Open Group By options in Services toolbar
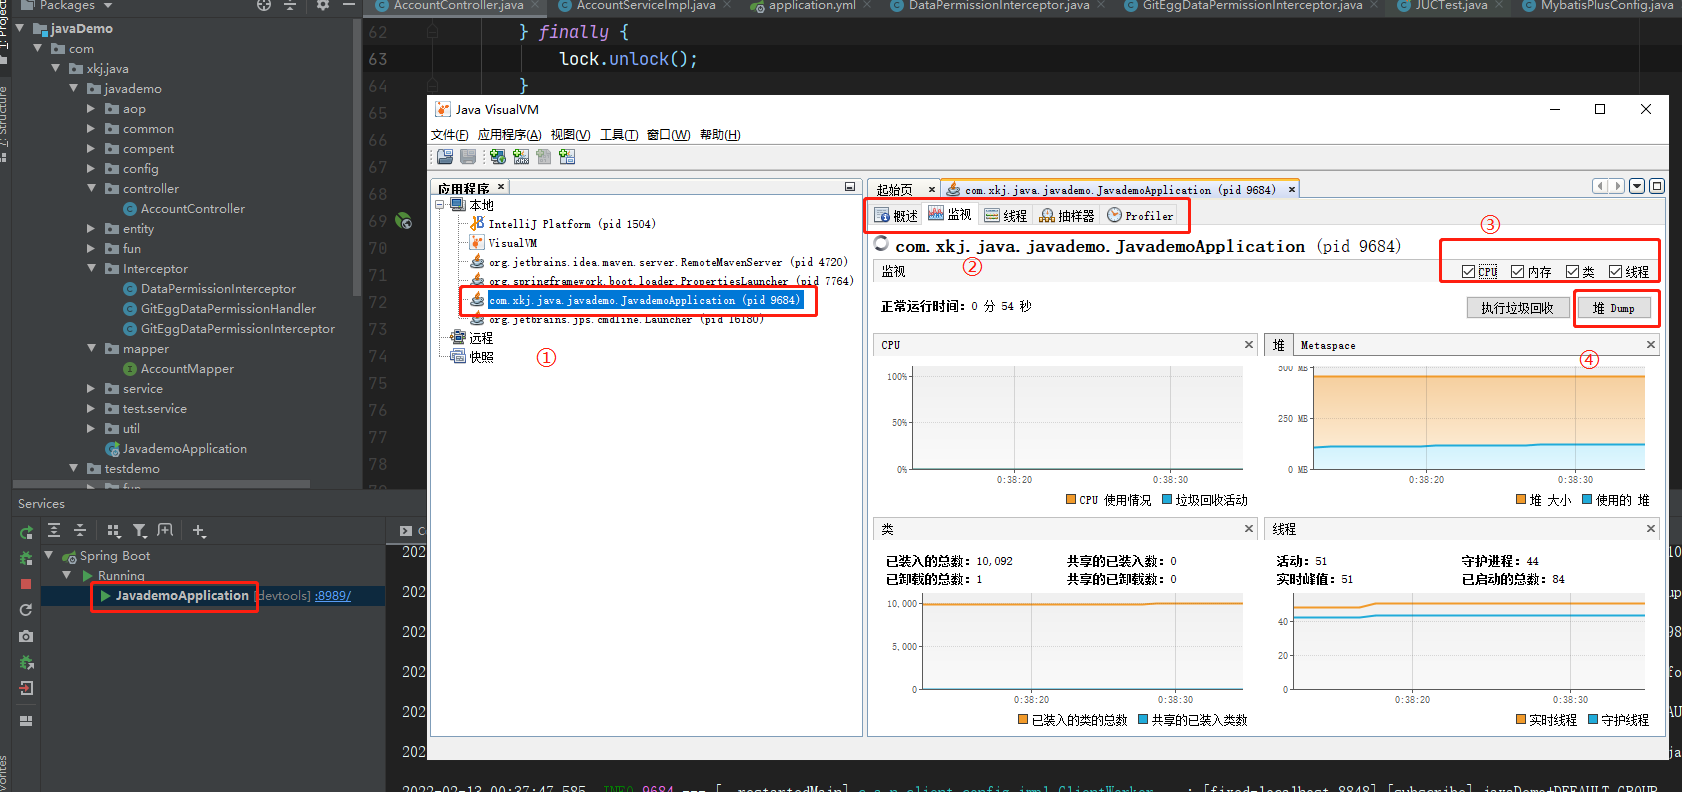 (x=114, y=531)
